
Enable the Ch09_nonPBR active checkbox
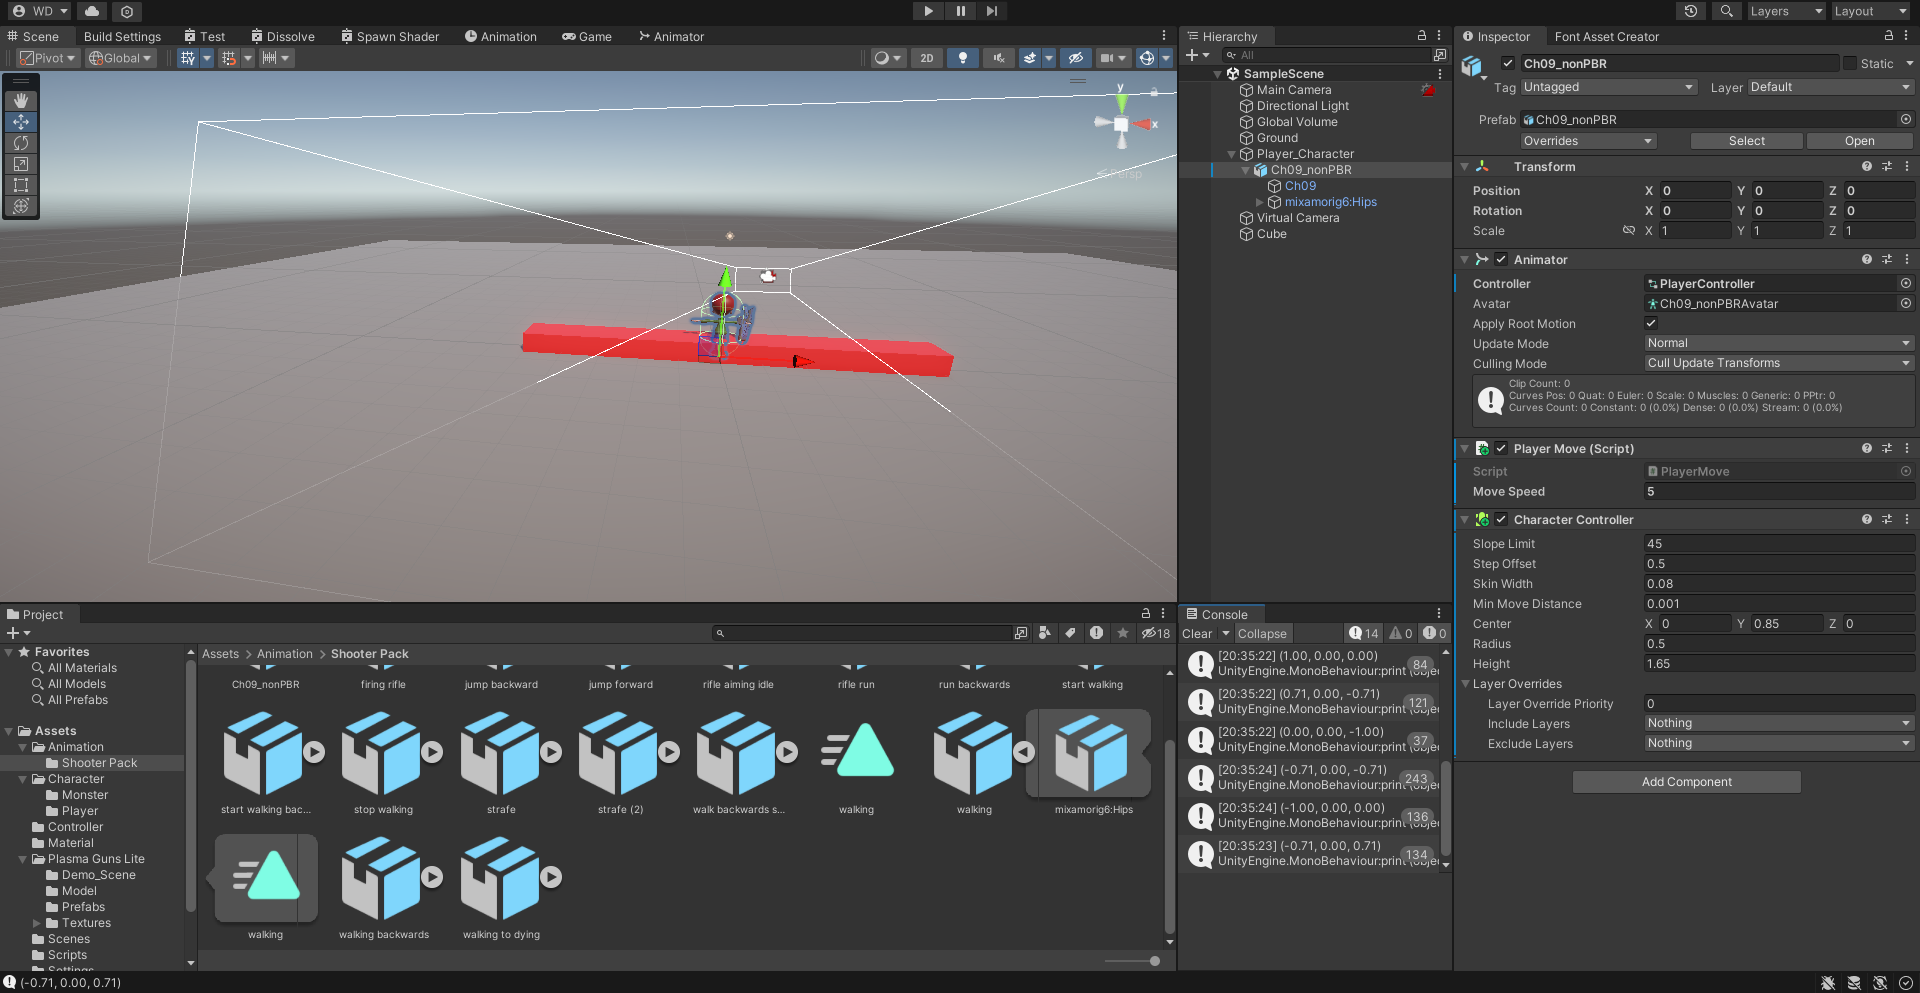pos(1508,63)
